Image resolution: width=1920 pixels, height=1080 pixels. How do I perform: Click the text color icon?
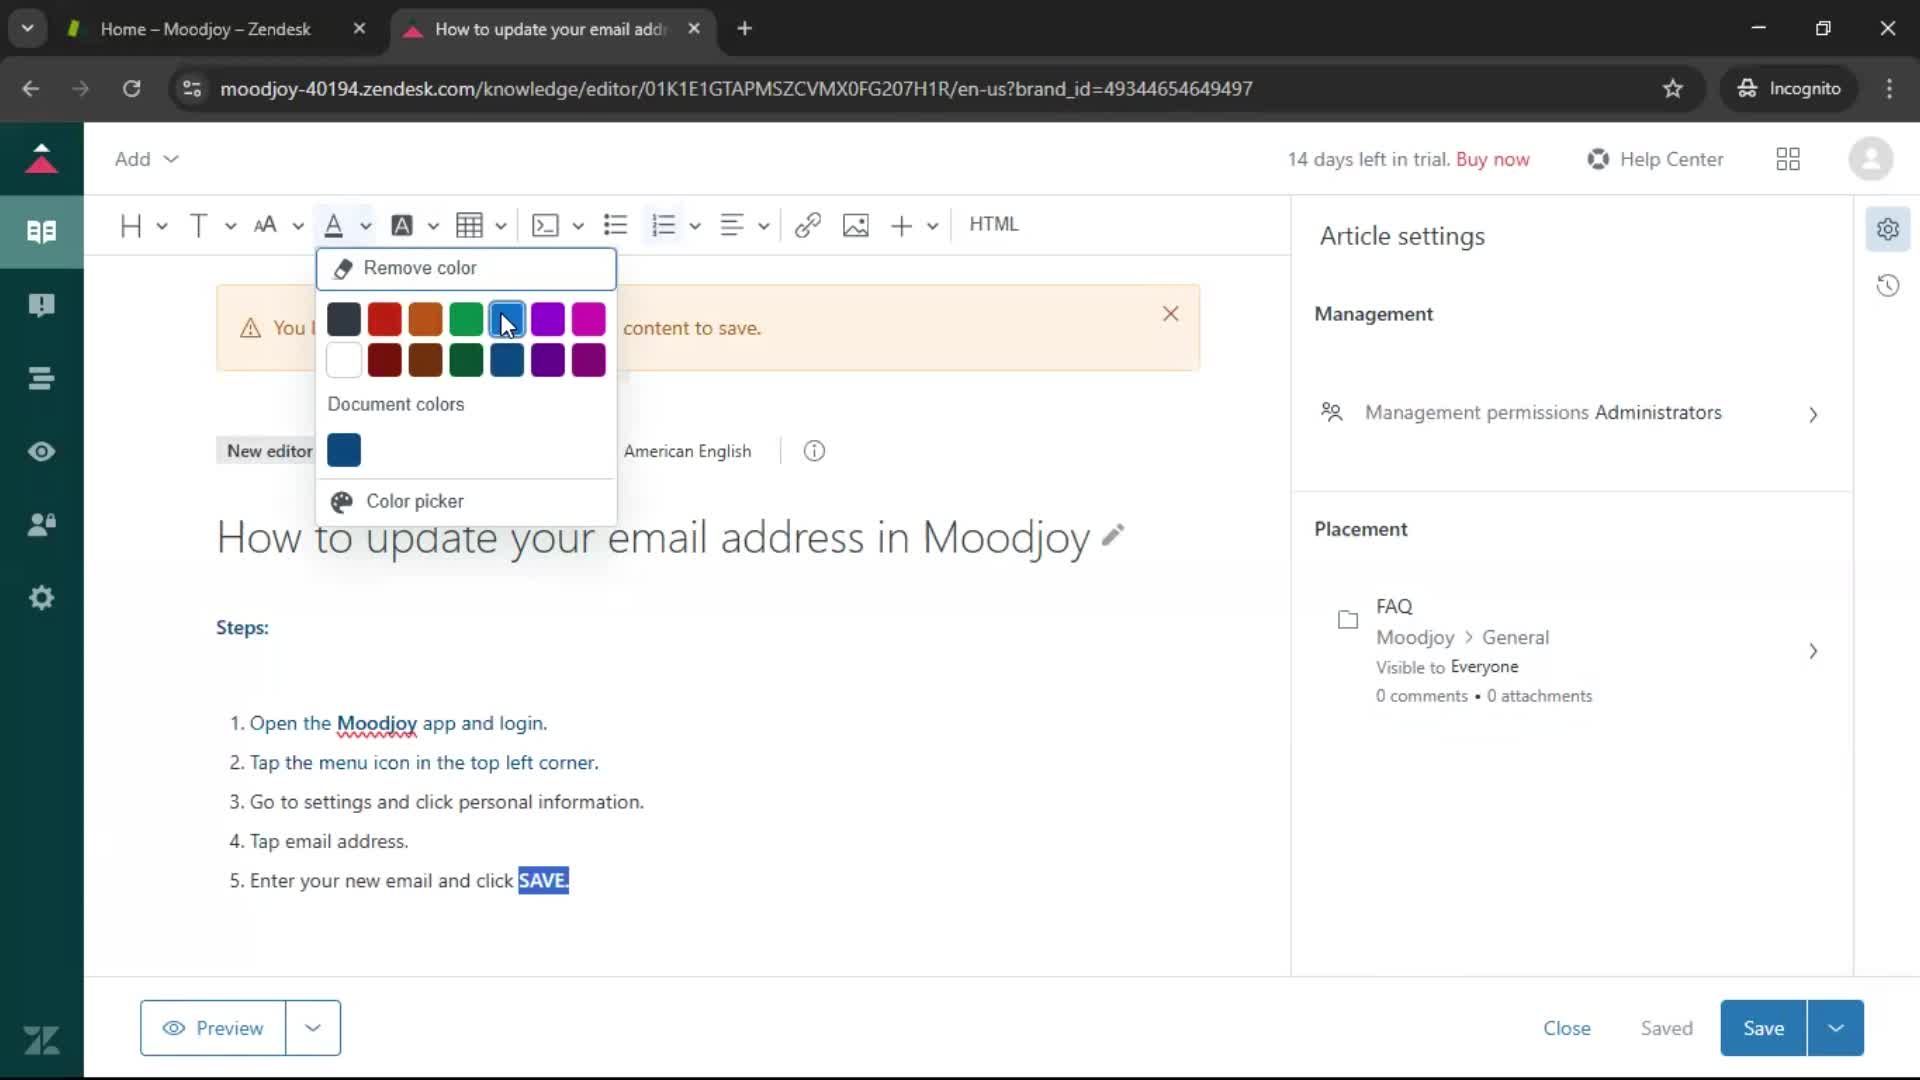[x=334, y=225]
